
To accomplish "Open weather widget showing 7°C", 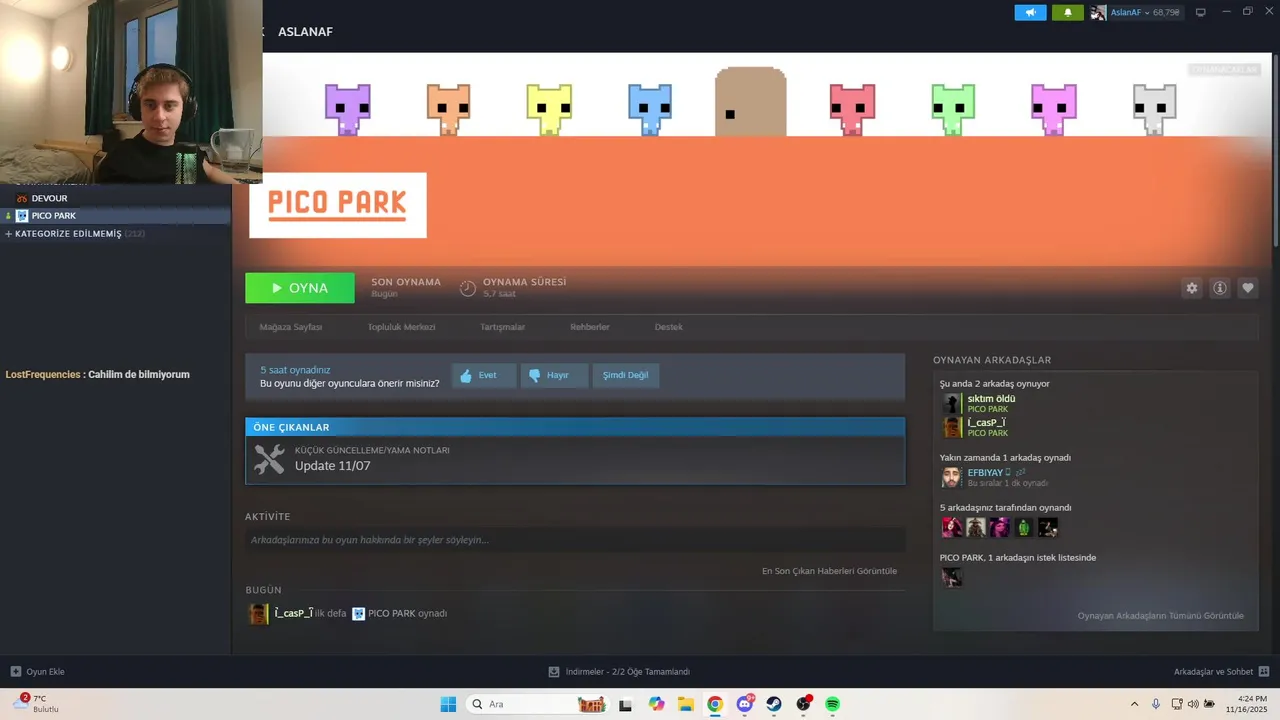I will tap(36, 703).
